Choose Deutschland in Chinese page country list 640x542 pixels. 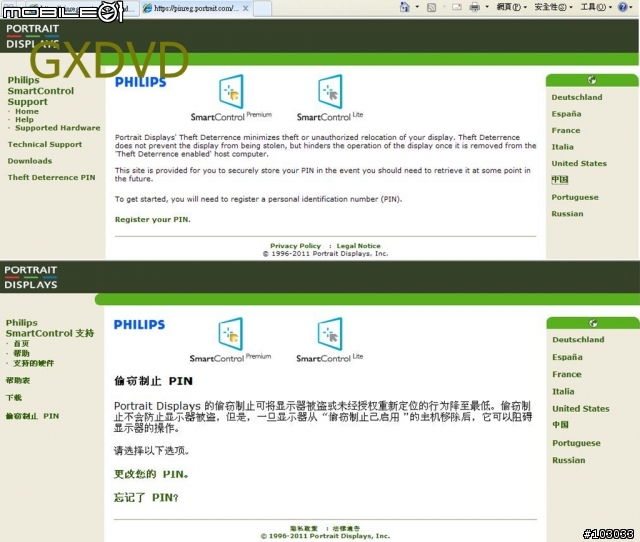[578, 340]
